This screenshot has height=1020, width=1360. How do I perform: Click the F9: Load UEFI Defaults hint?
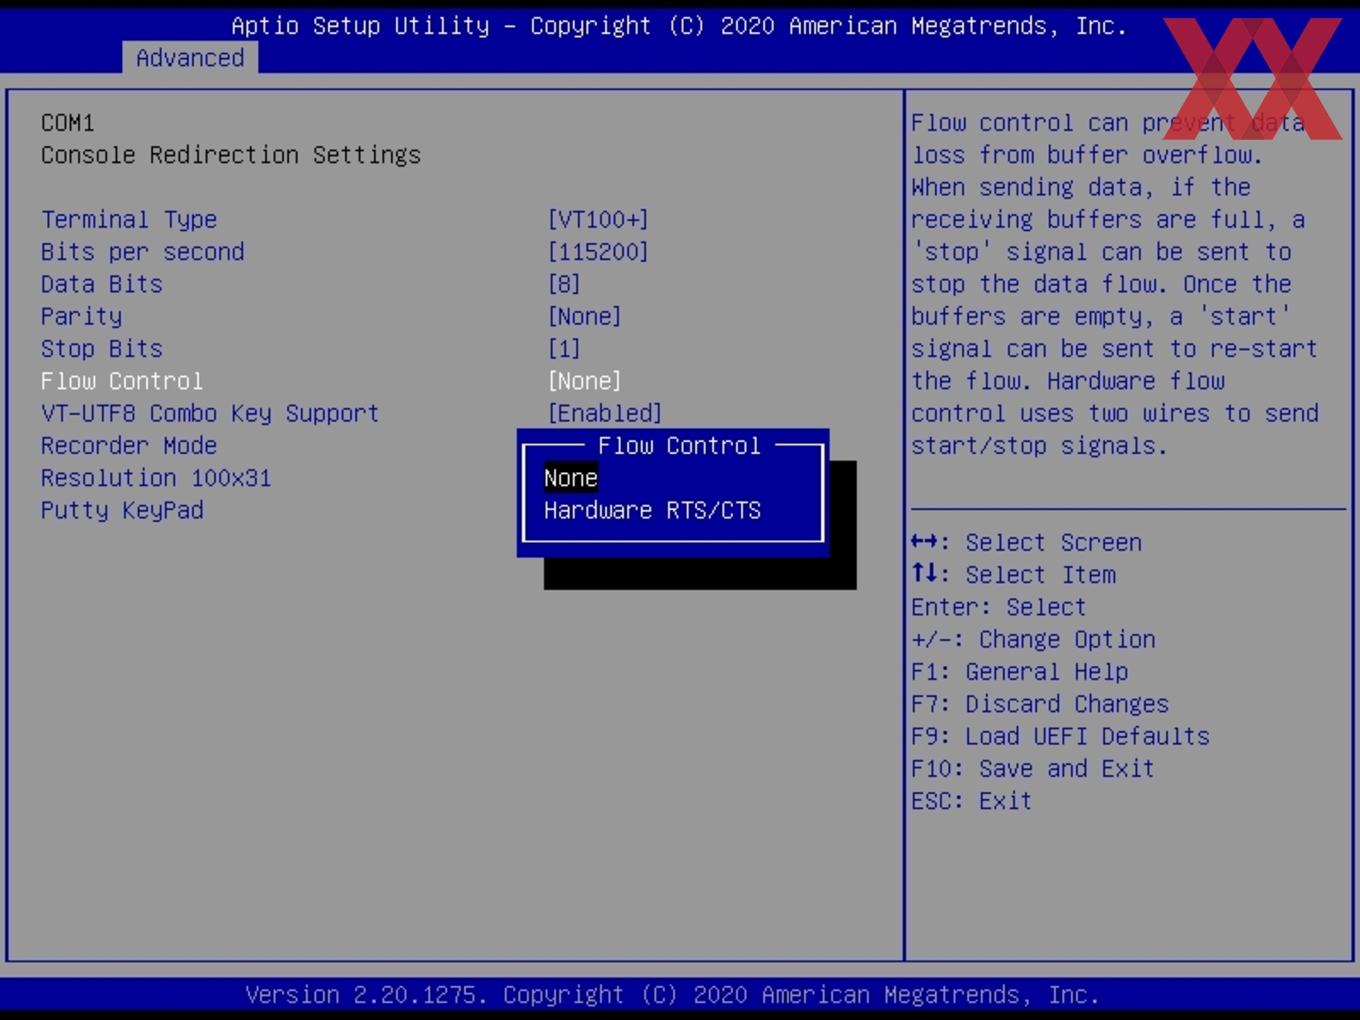[1060, 736]
